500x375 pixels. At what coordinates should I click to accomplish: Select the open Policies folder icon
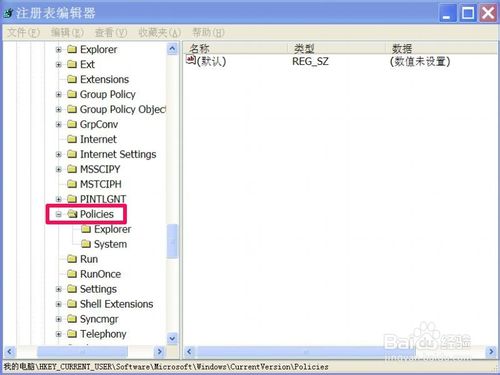tap(72, 214)
